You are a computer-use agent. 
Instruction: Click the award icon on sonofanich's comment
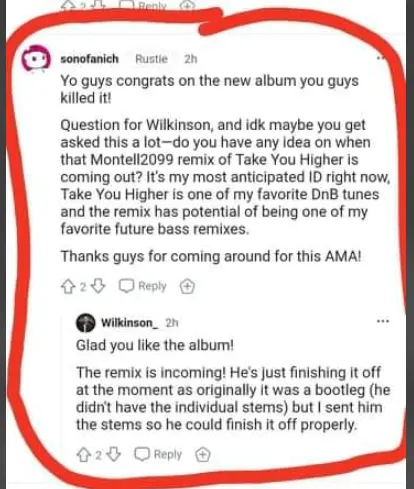tap(187, 286)
